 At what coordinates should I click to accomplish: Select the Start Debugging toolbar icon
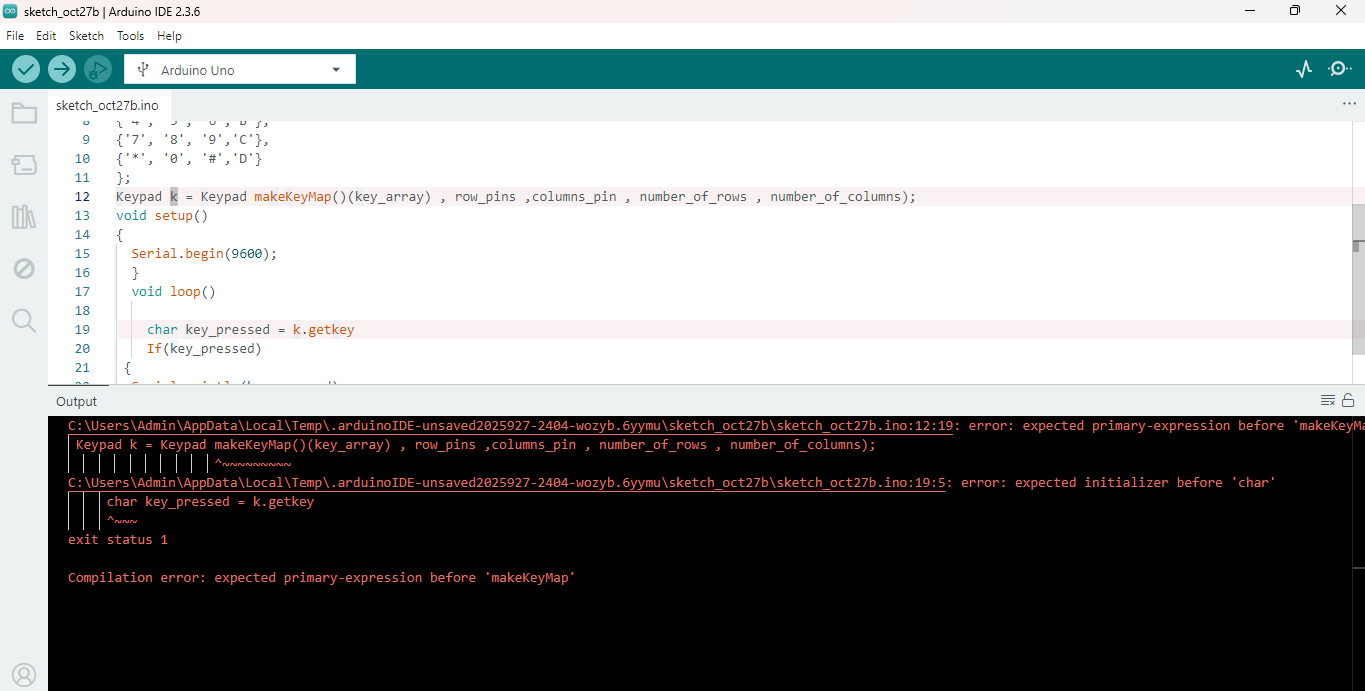coord(97,69)
